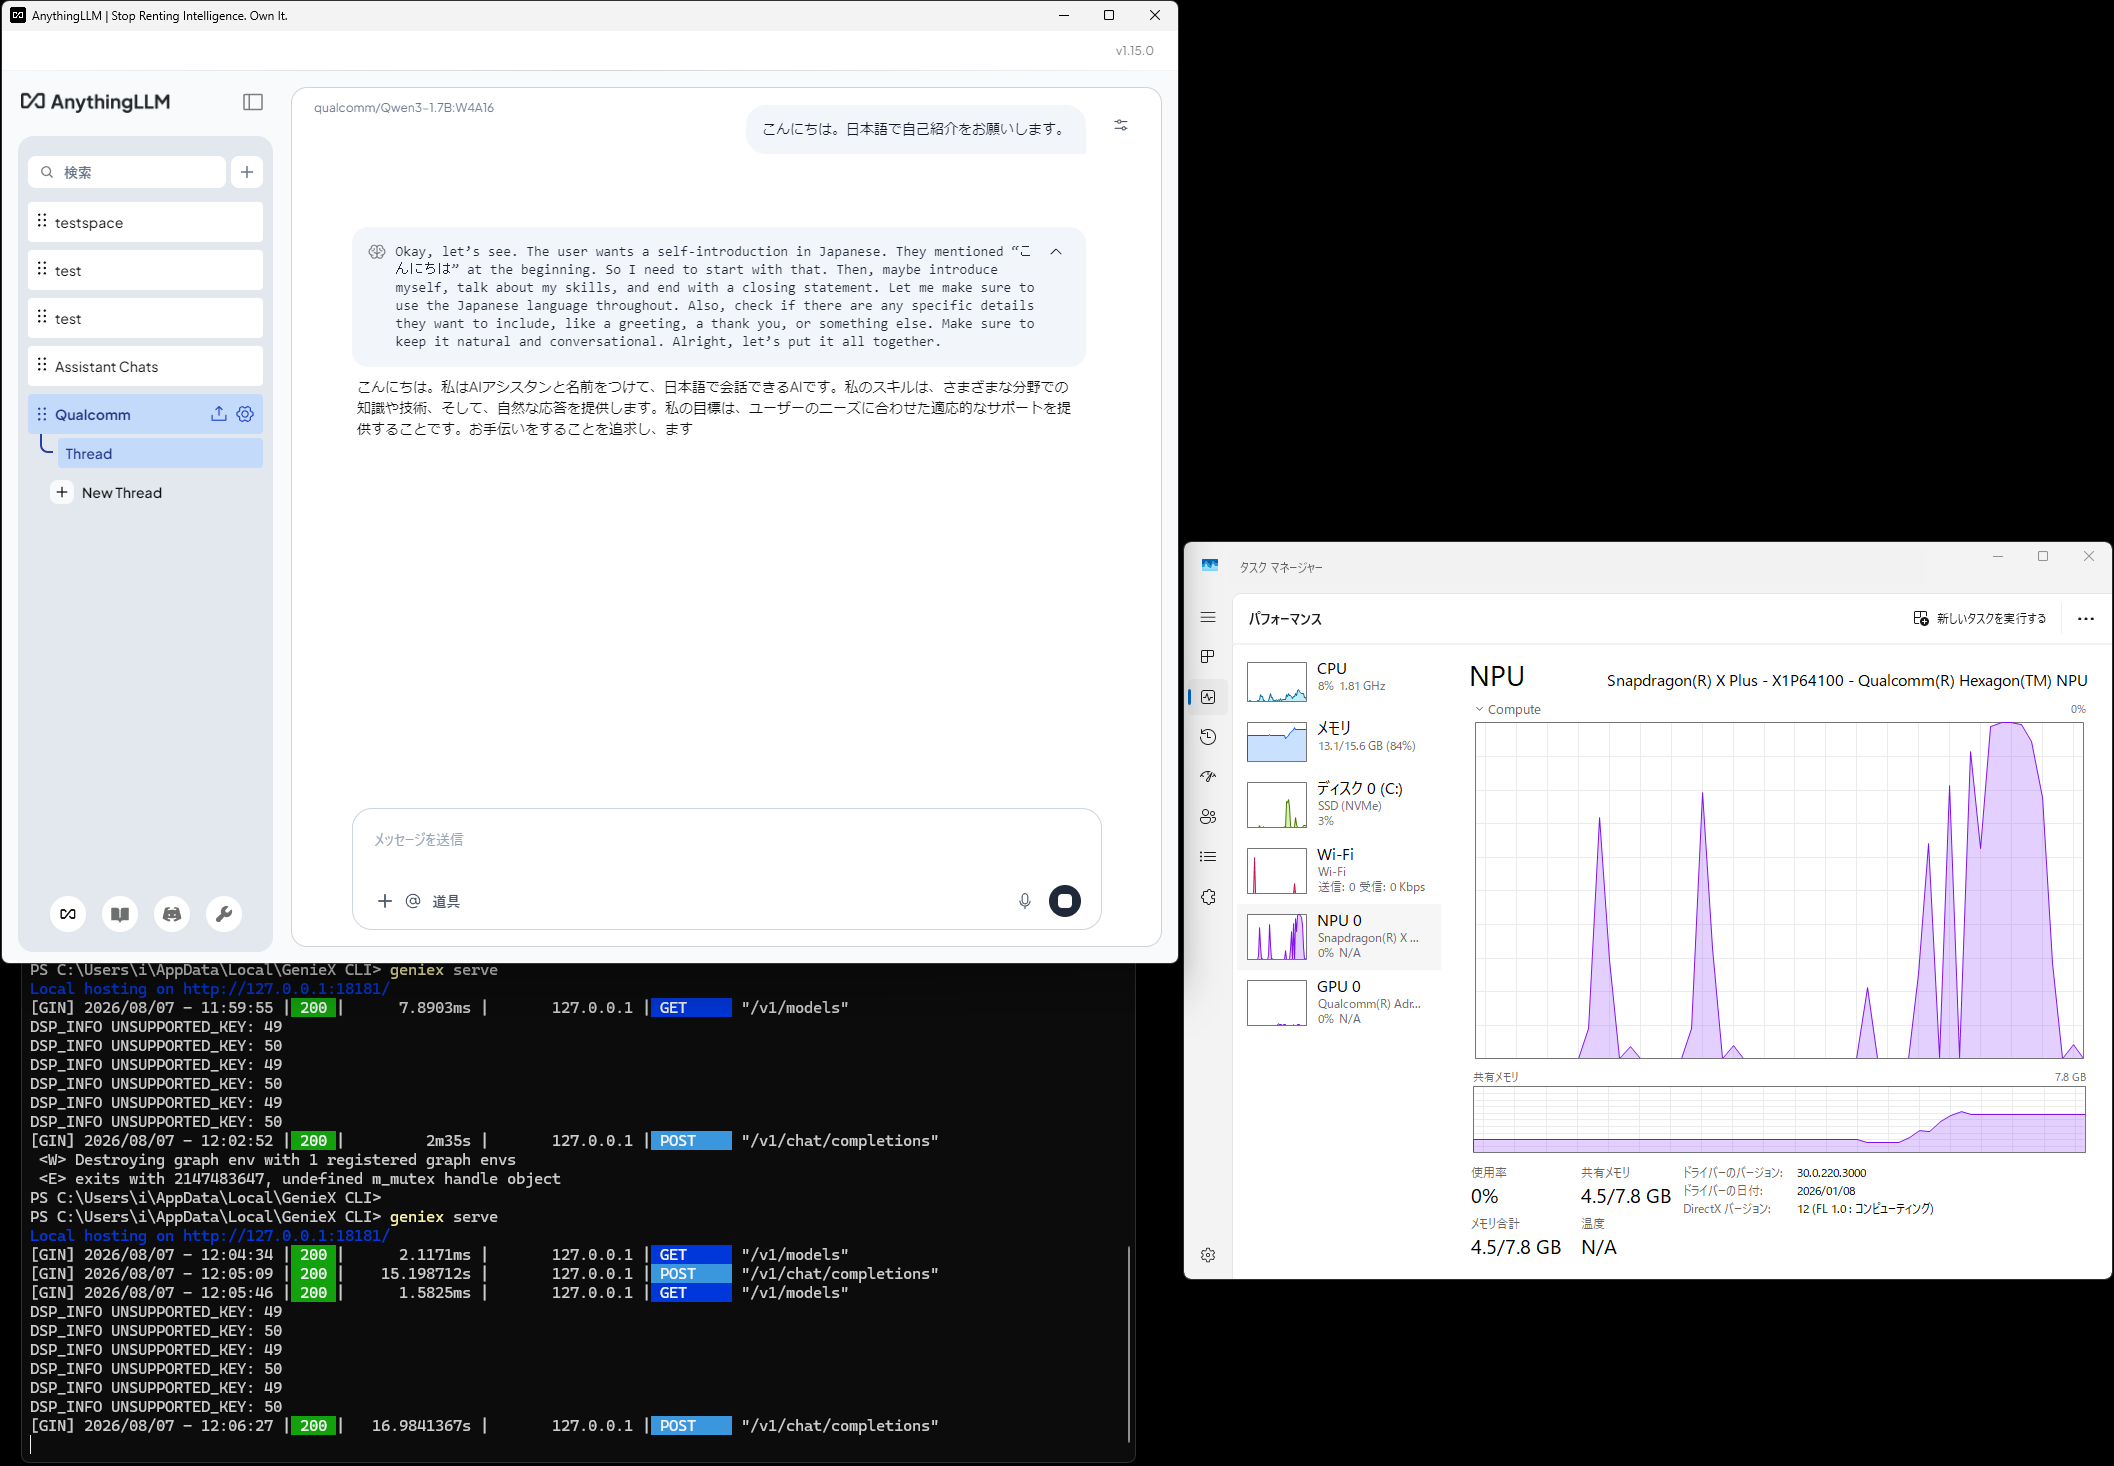Image resolution: width=2114 pixels, height=1466 pixels.
Task: Click the @ mention icon in the prompt bar
Action: click(x=413, y=901)
